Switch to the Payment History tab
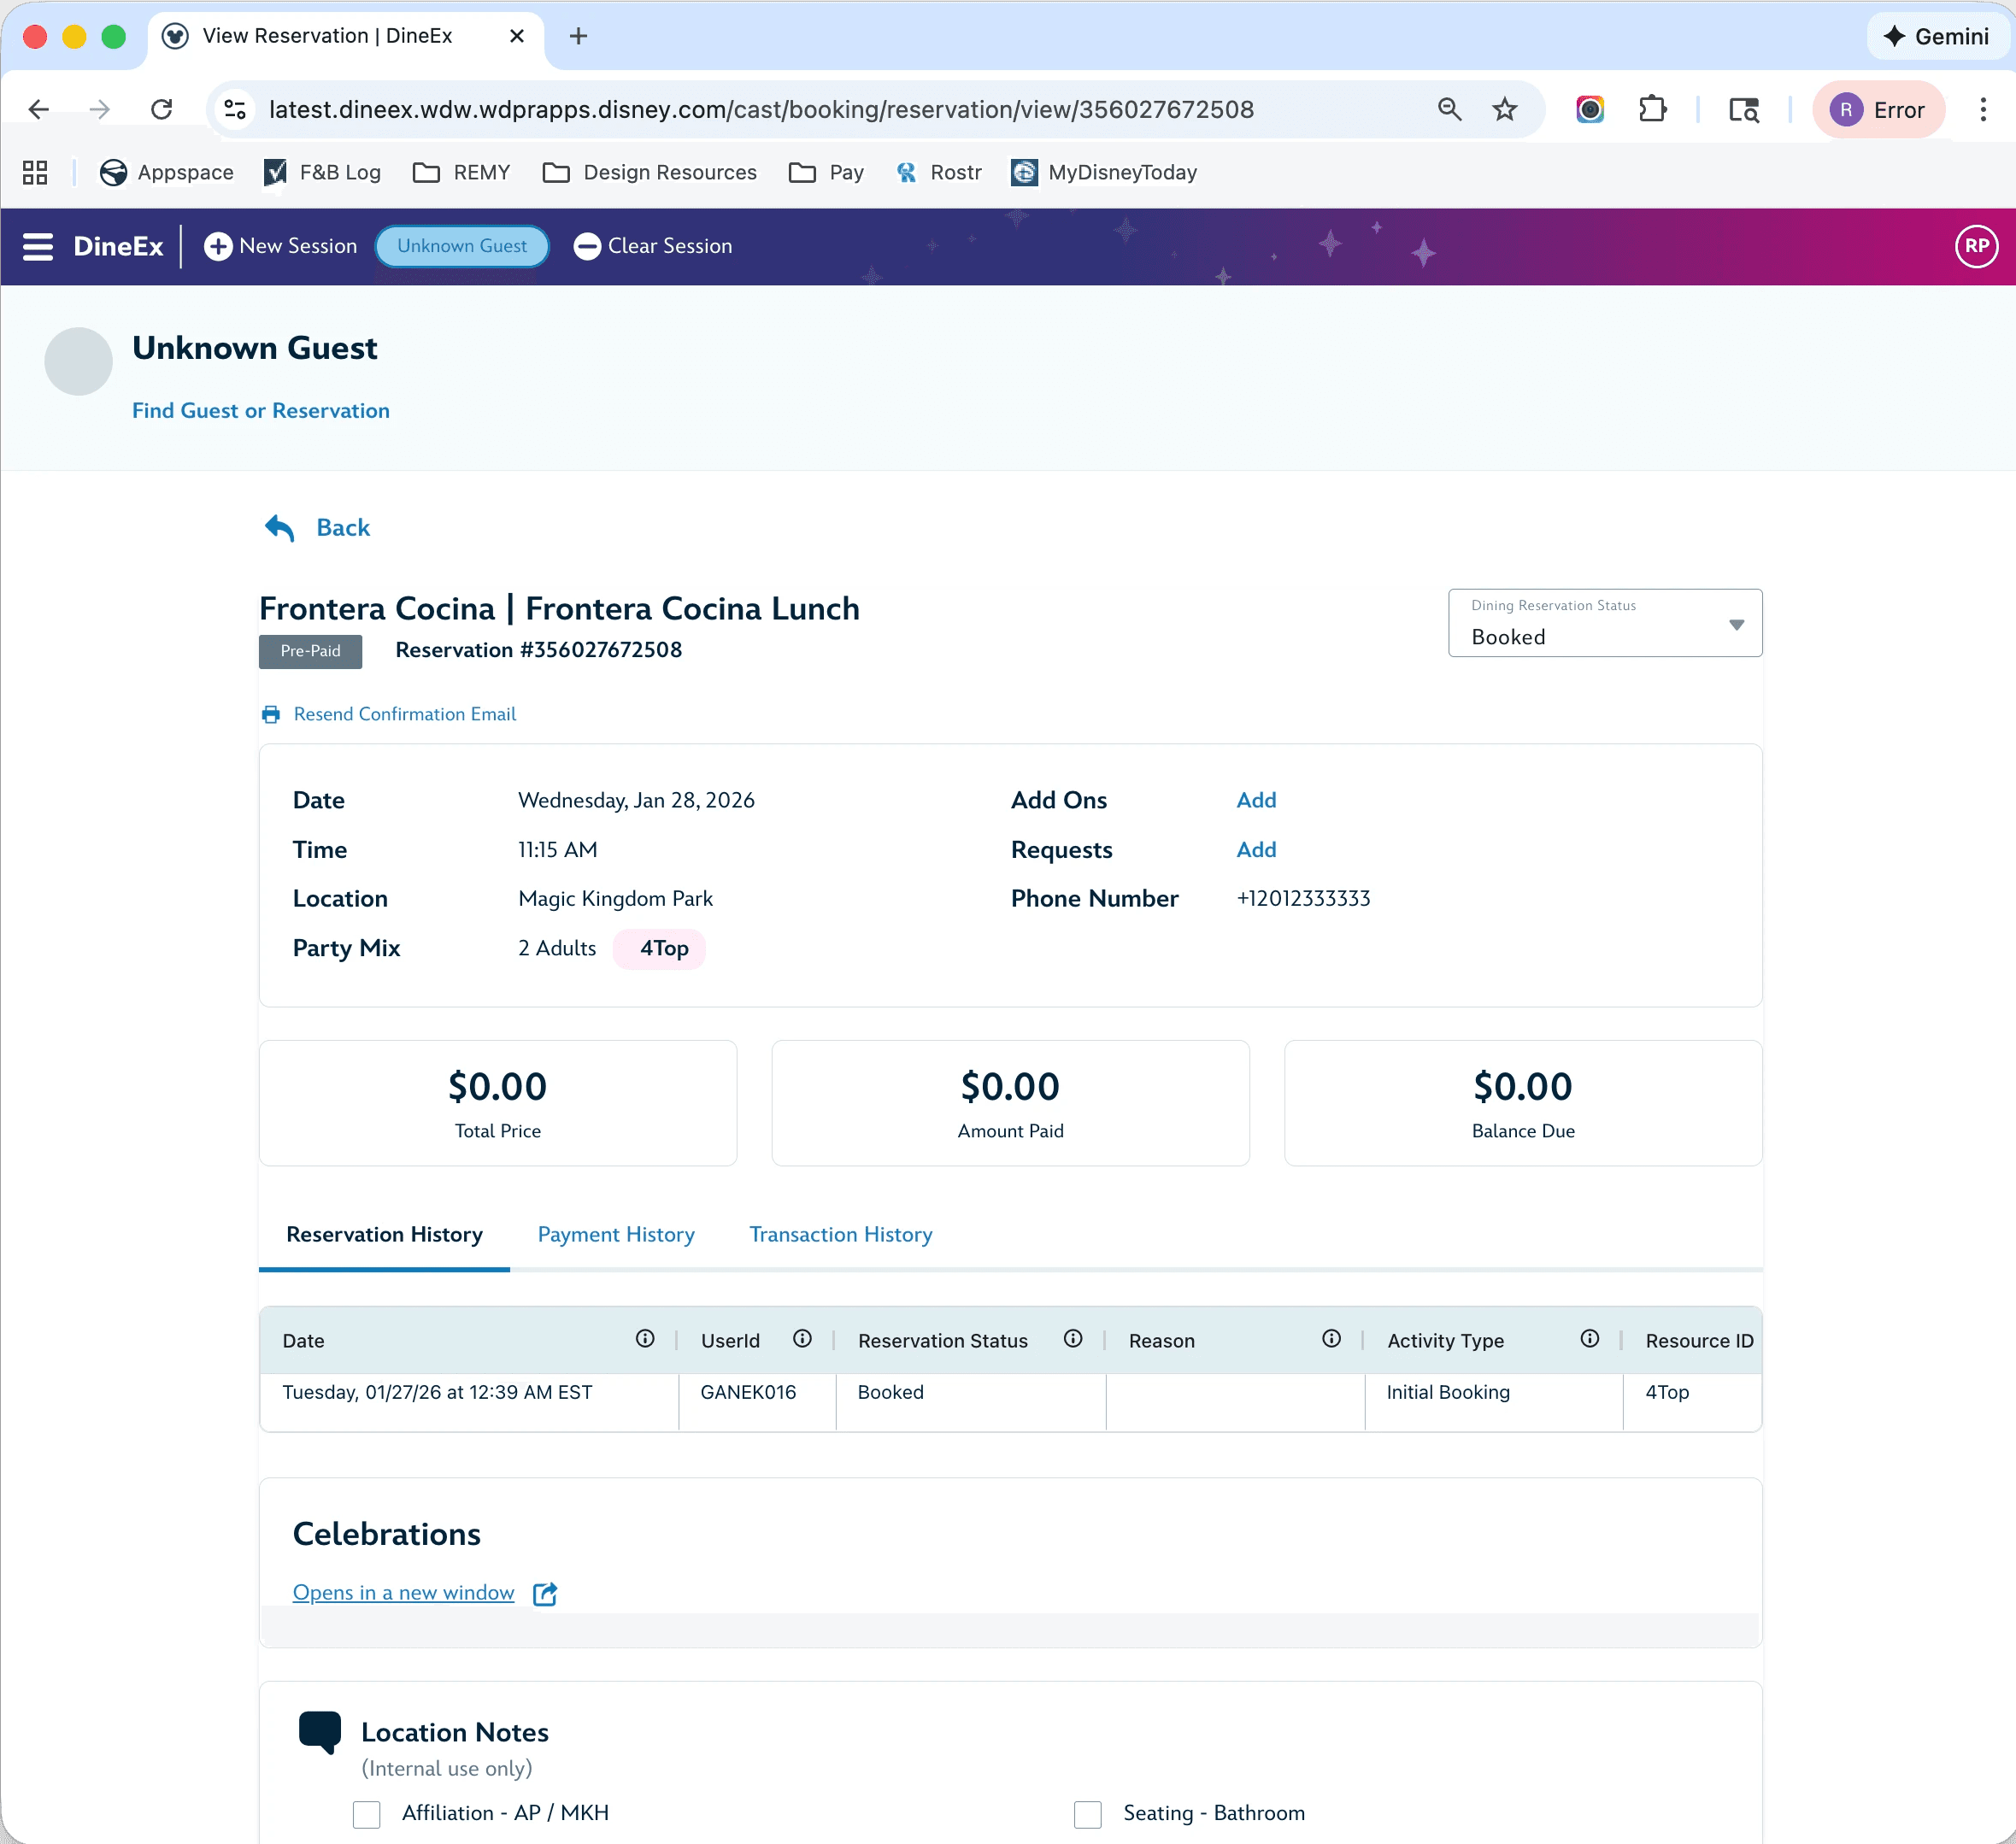2016x1844 pixels. pos(615,1235)
